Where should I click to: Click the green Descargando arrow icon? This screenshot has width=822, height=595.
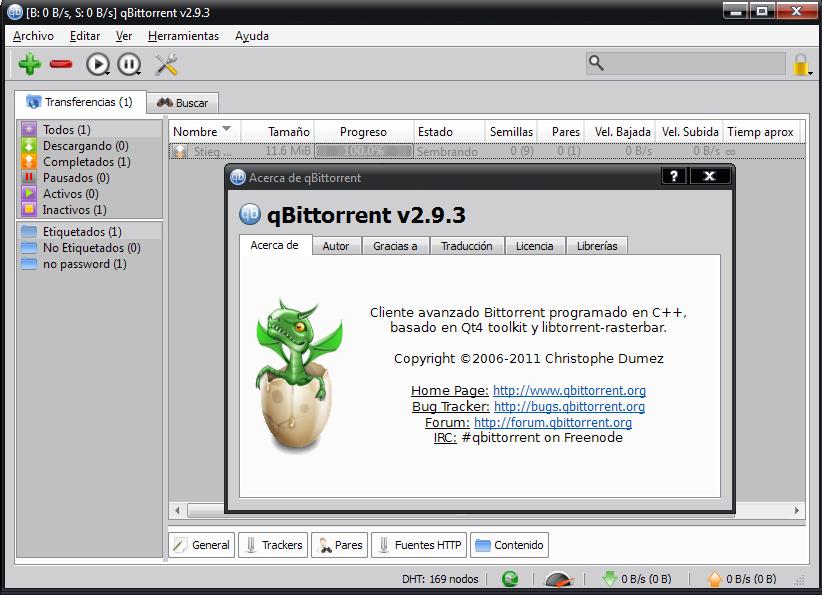29,146
